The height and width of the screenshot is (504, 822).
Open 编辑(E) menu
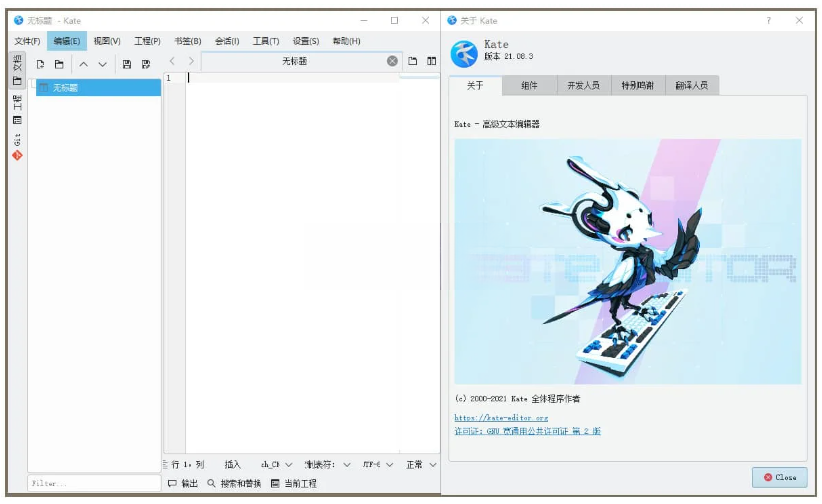click(67, 41)
